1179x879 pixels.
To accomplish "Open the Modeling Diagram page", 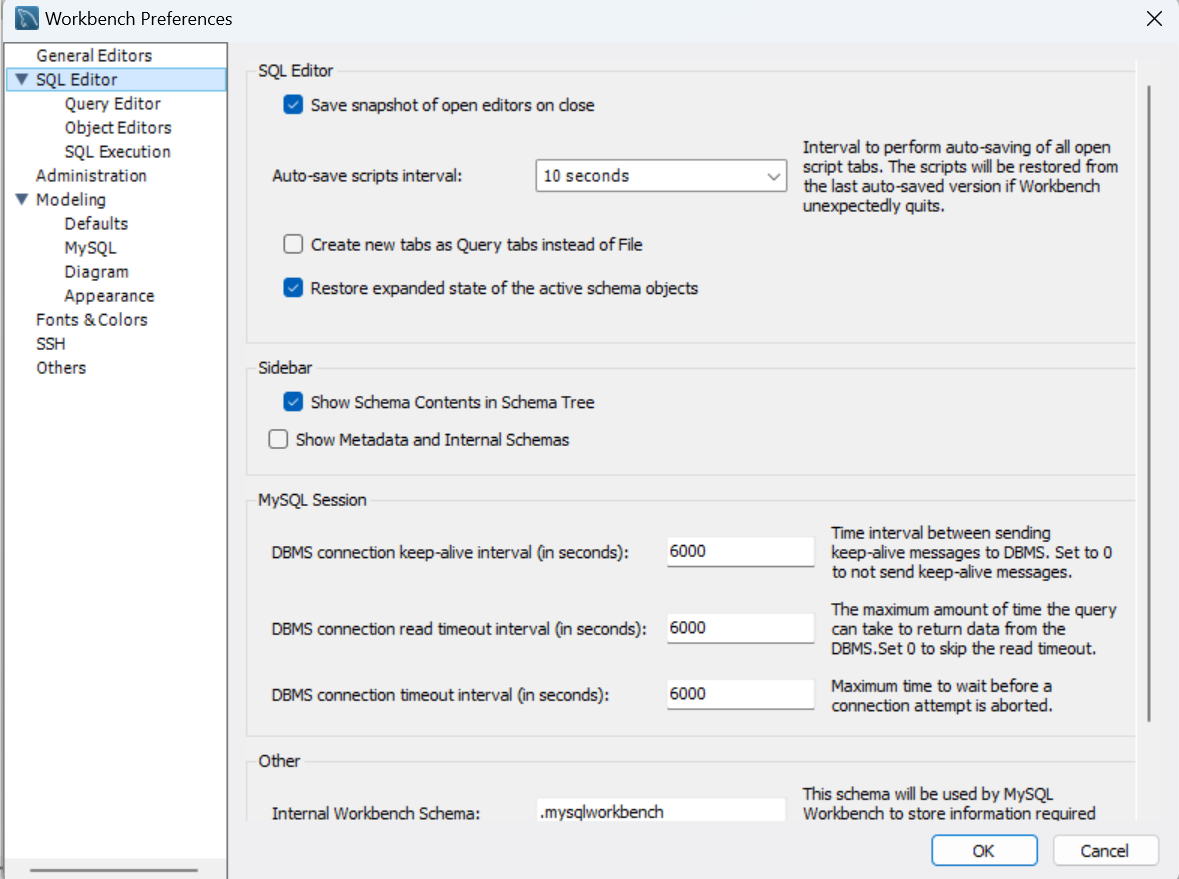I will tap(96, 272).
